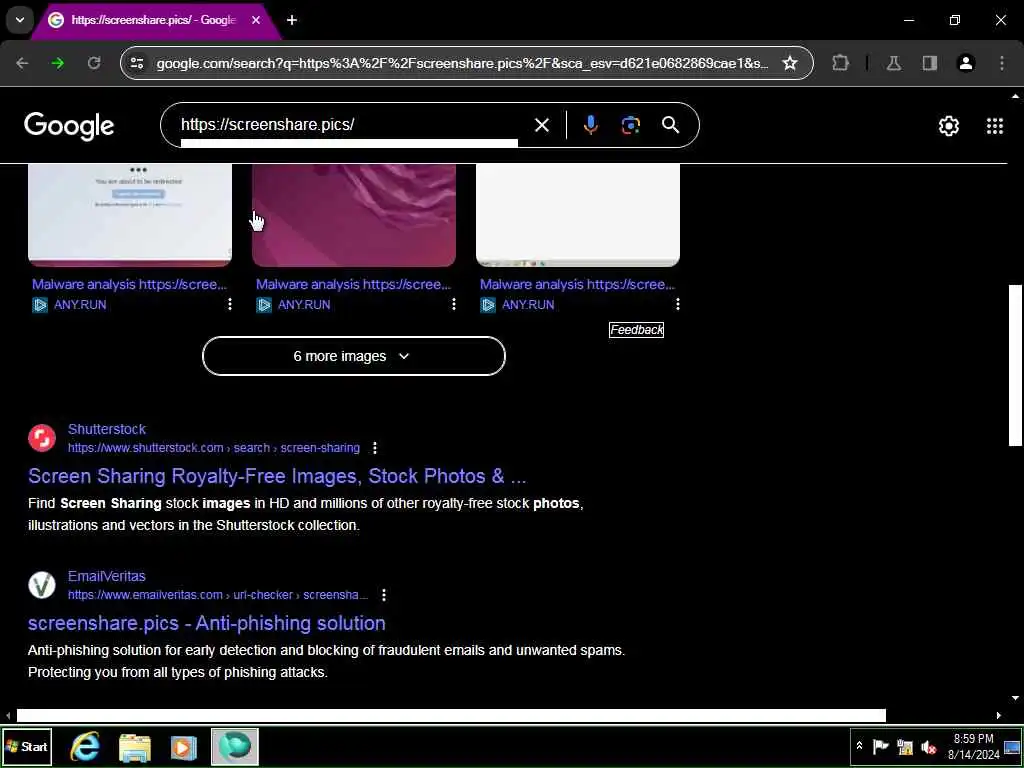This screenshot has width=1024, height=768.
Task: Click the EmailVeritas favicon
Action: tap(42, 585)
